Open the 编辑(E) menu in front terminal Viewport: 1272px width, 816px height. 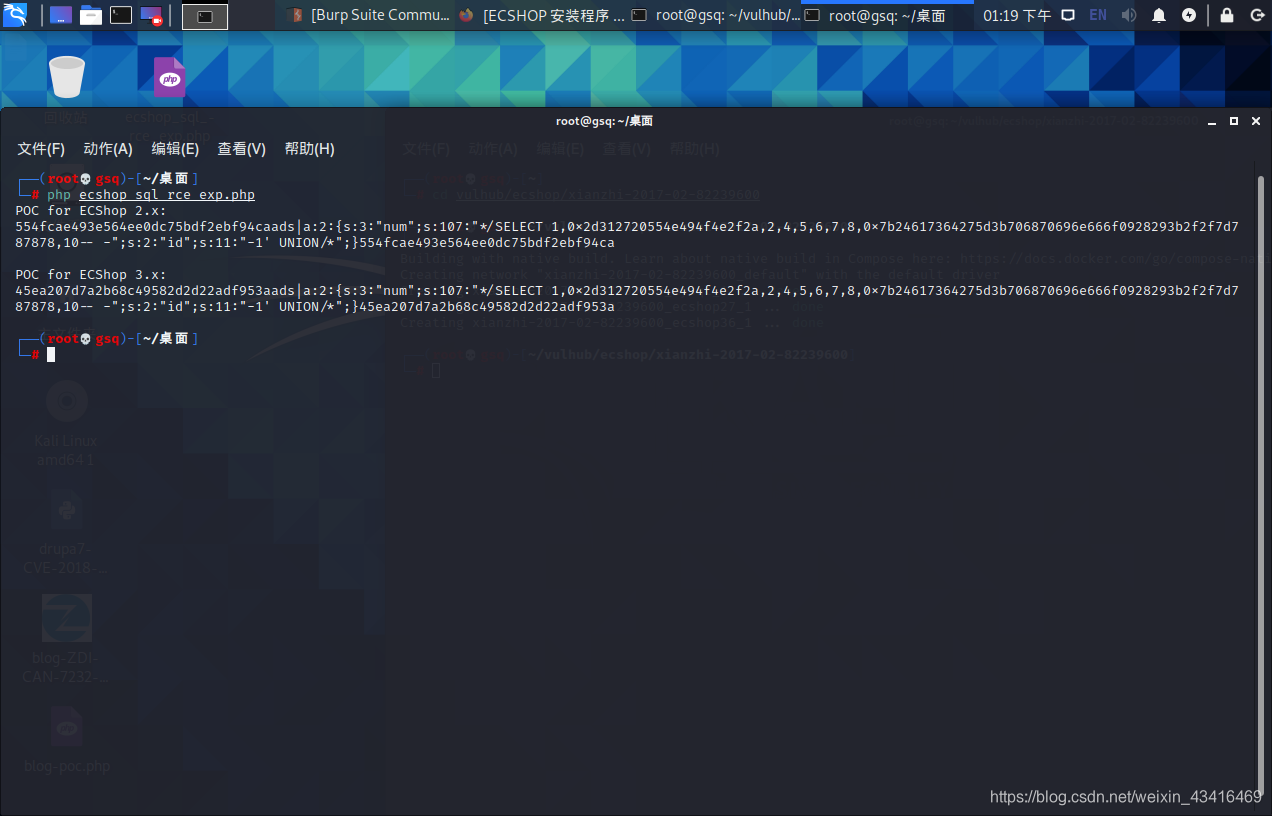click(175, 148)
